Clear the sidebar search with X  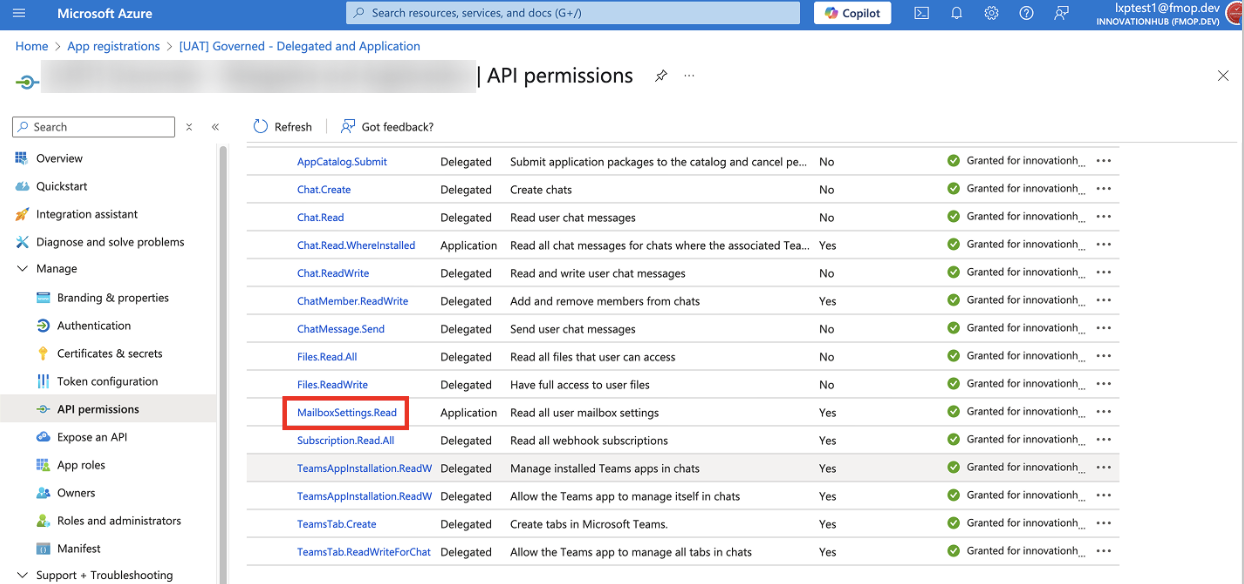click(x=189, y=127)
